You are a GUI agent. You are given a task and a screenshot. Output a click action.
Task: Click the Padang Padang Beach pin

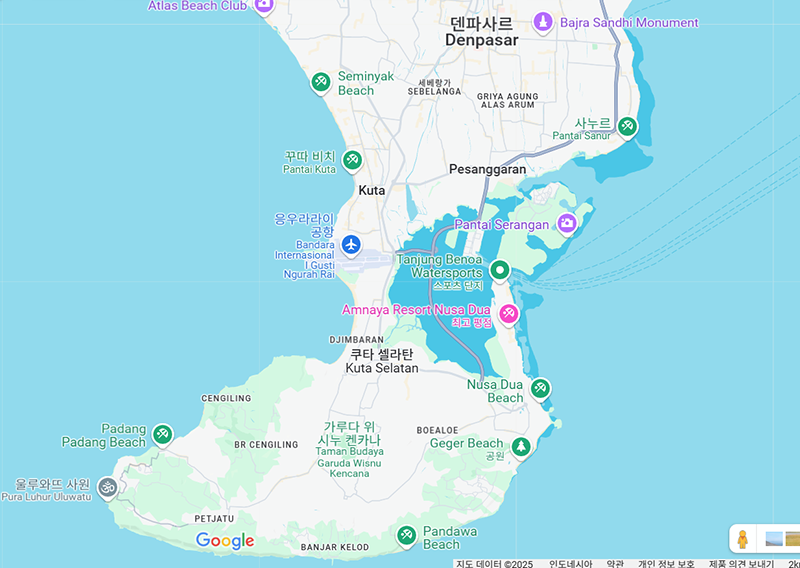pos(163,435)
